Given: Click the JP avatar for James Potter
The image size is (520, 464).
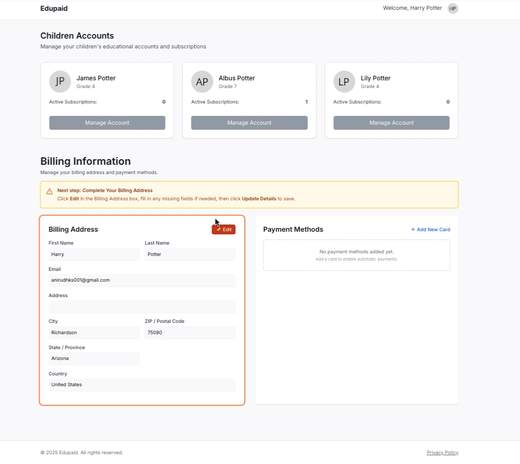Looking at the screenshot, I should tap(60, 81).
